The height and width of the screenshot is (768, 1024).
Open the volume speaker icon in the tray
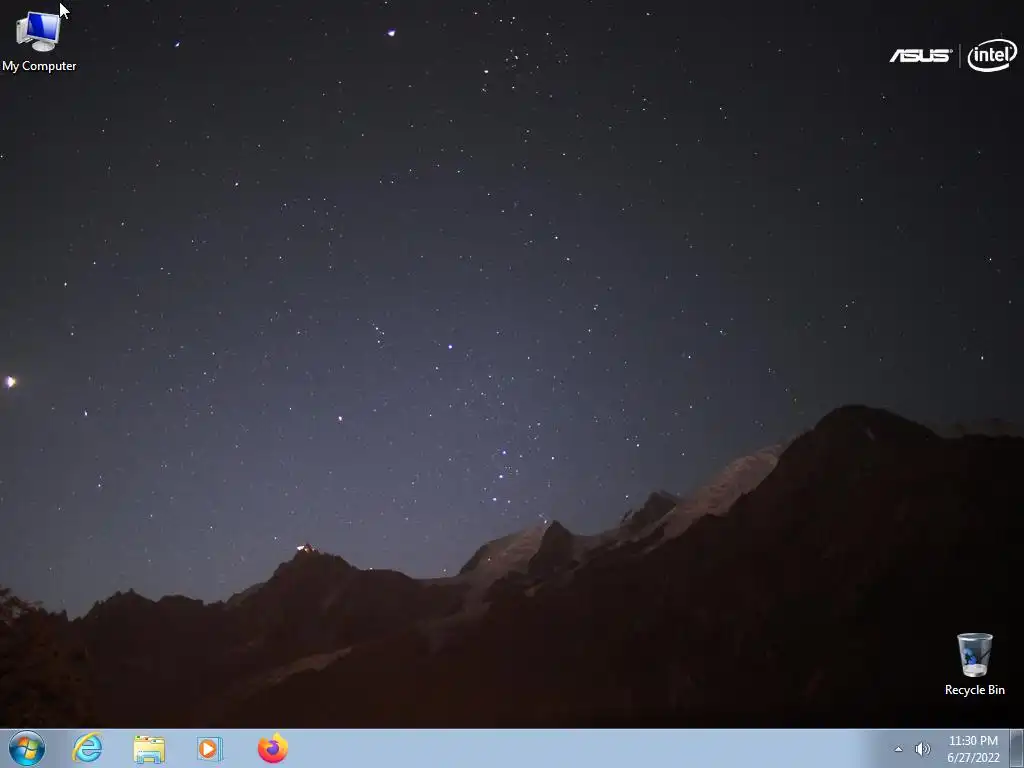pyautogui.click(x=922, y=749)
